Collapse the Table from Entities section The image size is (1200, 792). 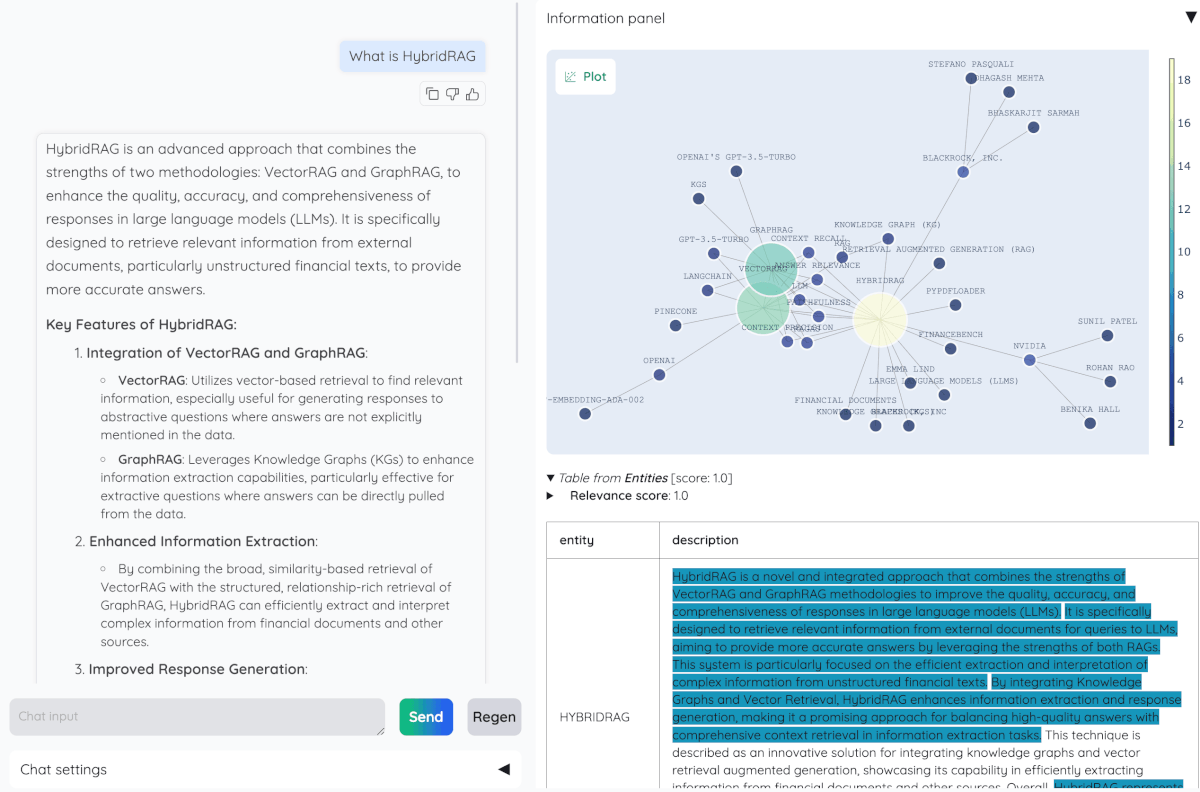click(550, 478)
